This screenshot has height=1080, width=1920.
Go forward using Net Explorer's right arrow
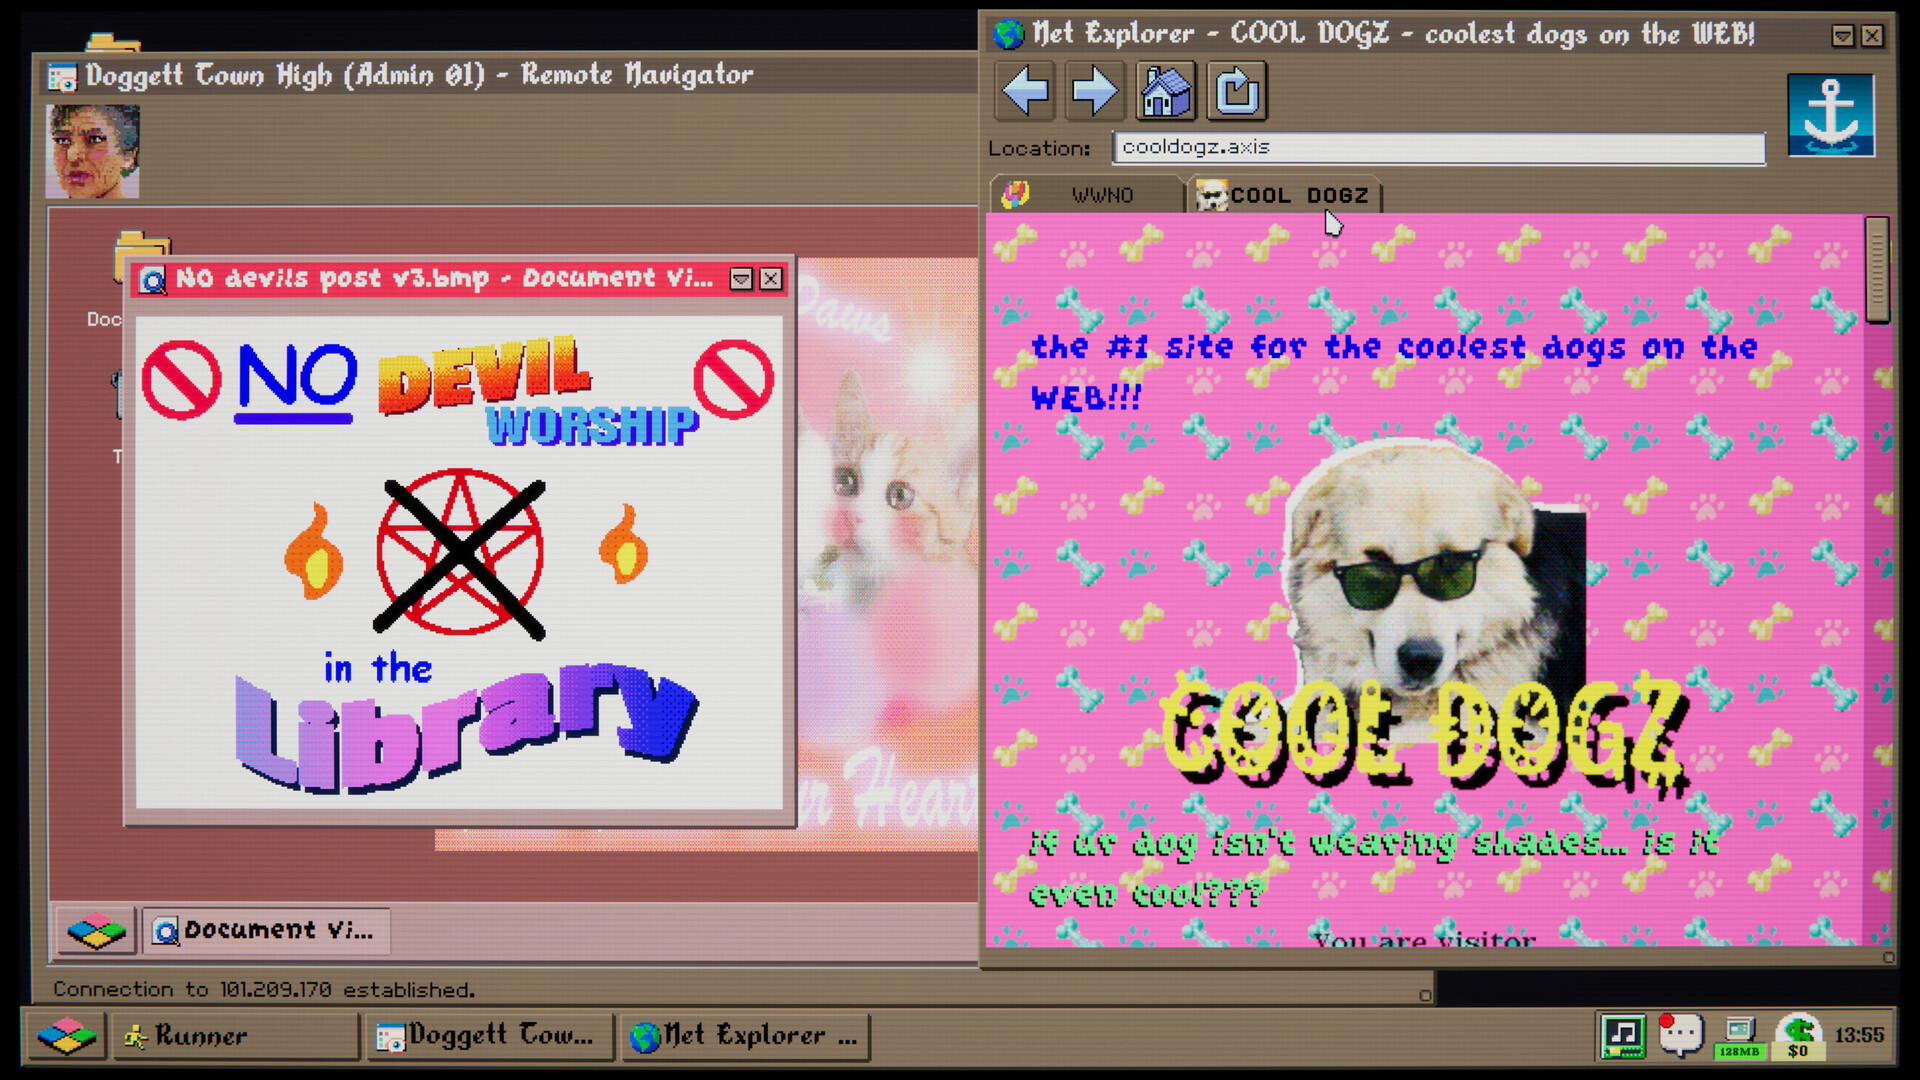coord(1095,92)
